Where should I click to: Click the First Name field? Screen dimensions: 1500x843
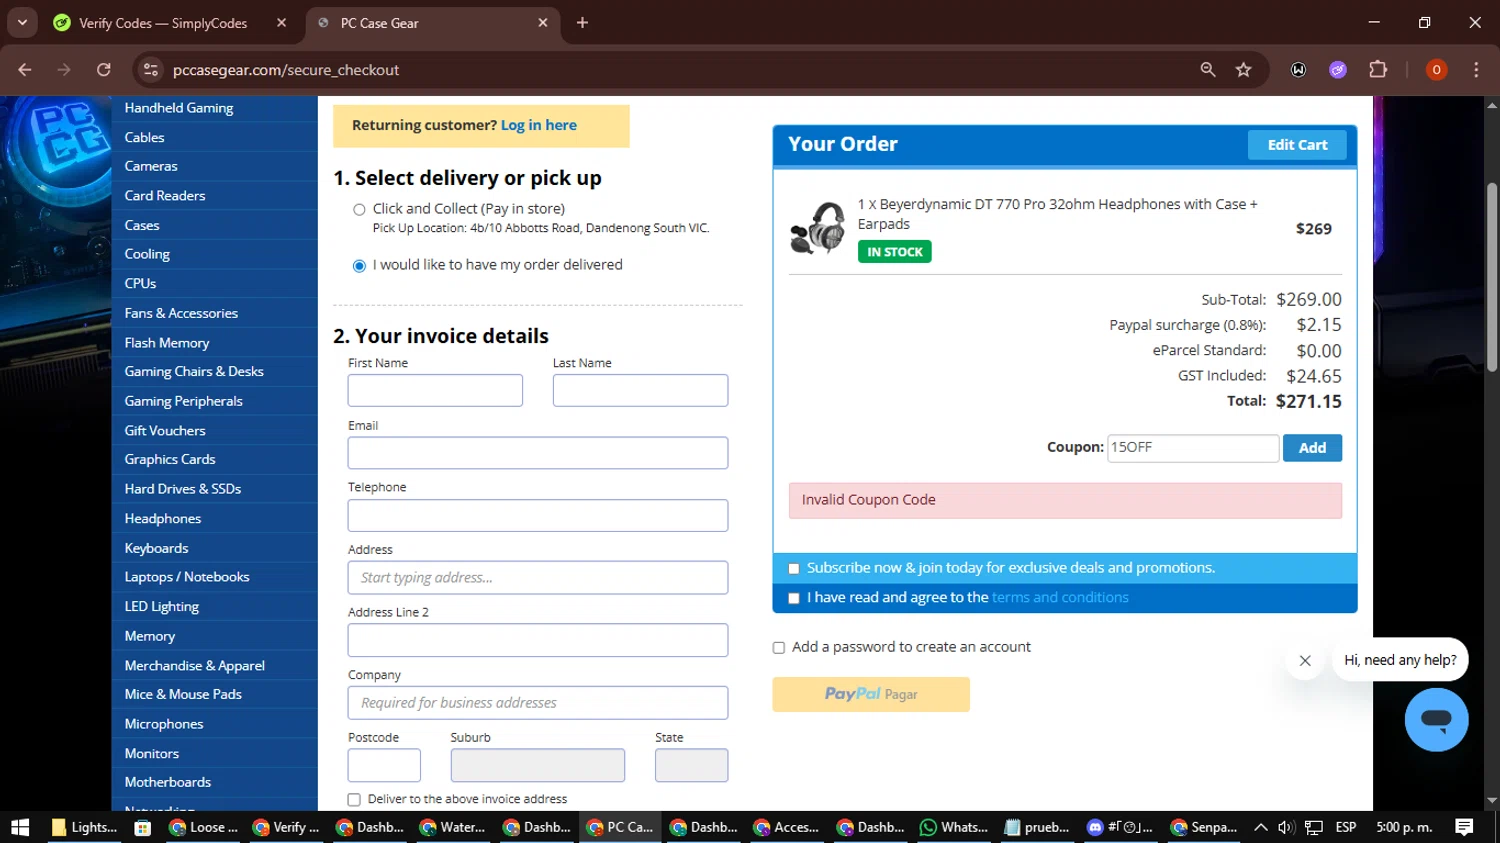click(435, 390)
